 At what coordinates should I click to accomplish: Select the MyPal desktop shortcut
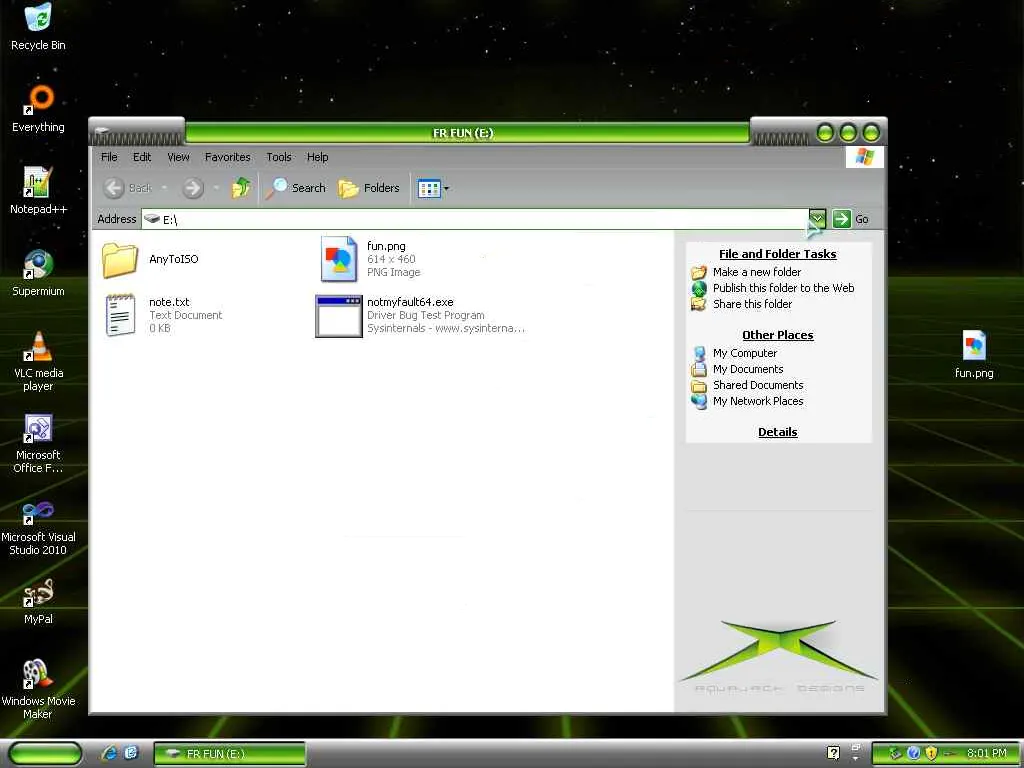38,601
